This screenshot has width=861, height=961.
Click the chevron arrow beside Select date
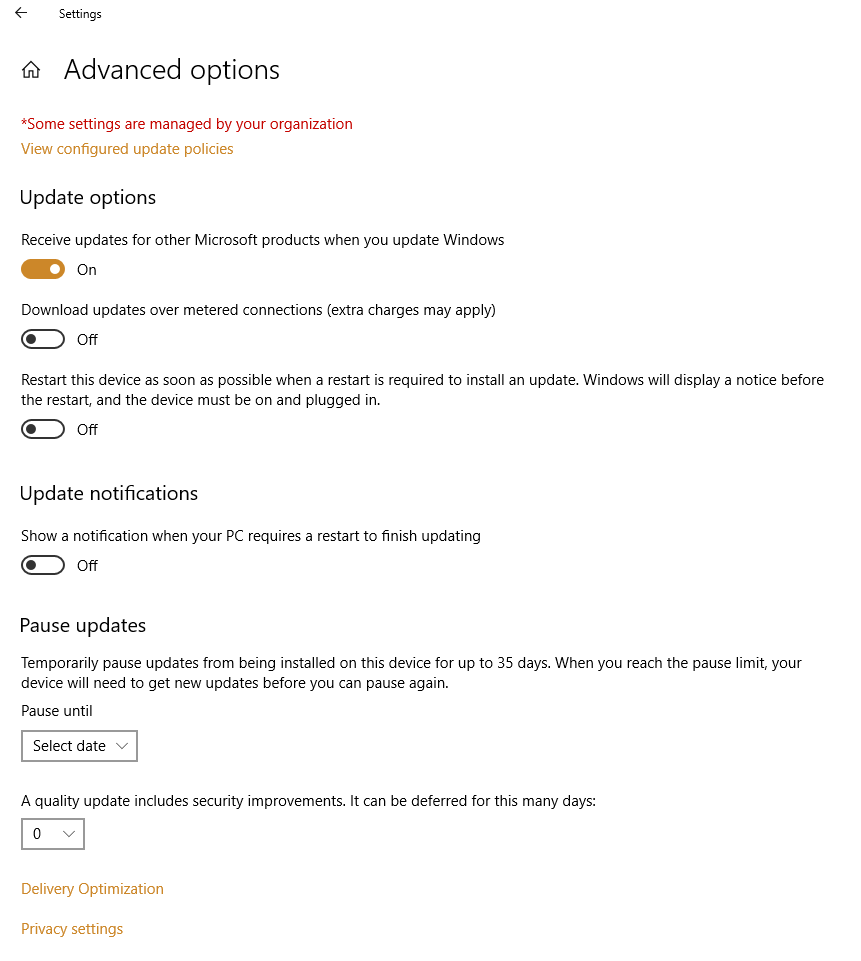(x=122, y=746)
